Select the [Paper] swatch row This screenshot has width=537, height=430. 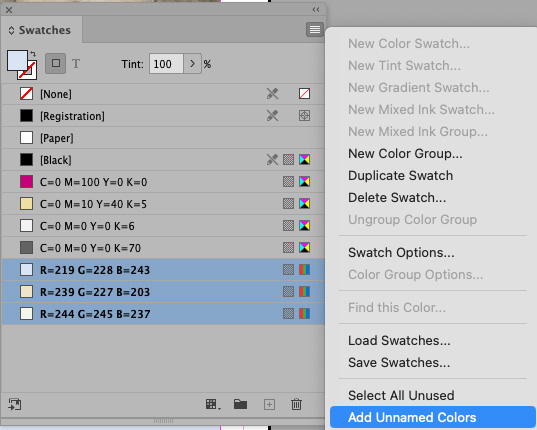coord(163,138)
